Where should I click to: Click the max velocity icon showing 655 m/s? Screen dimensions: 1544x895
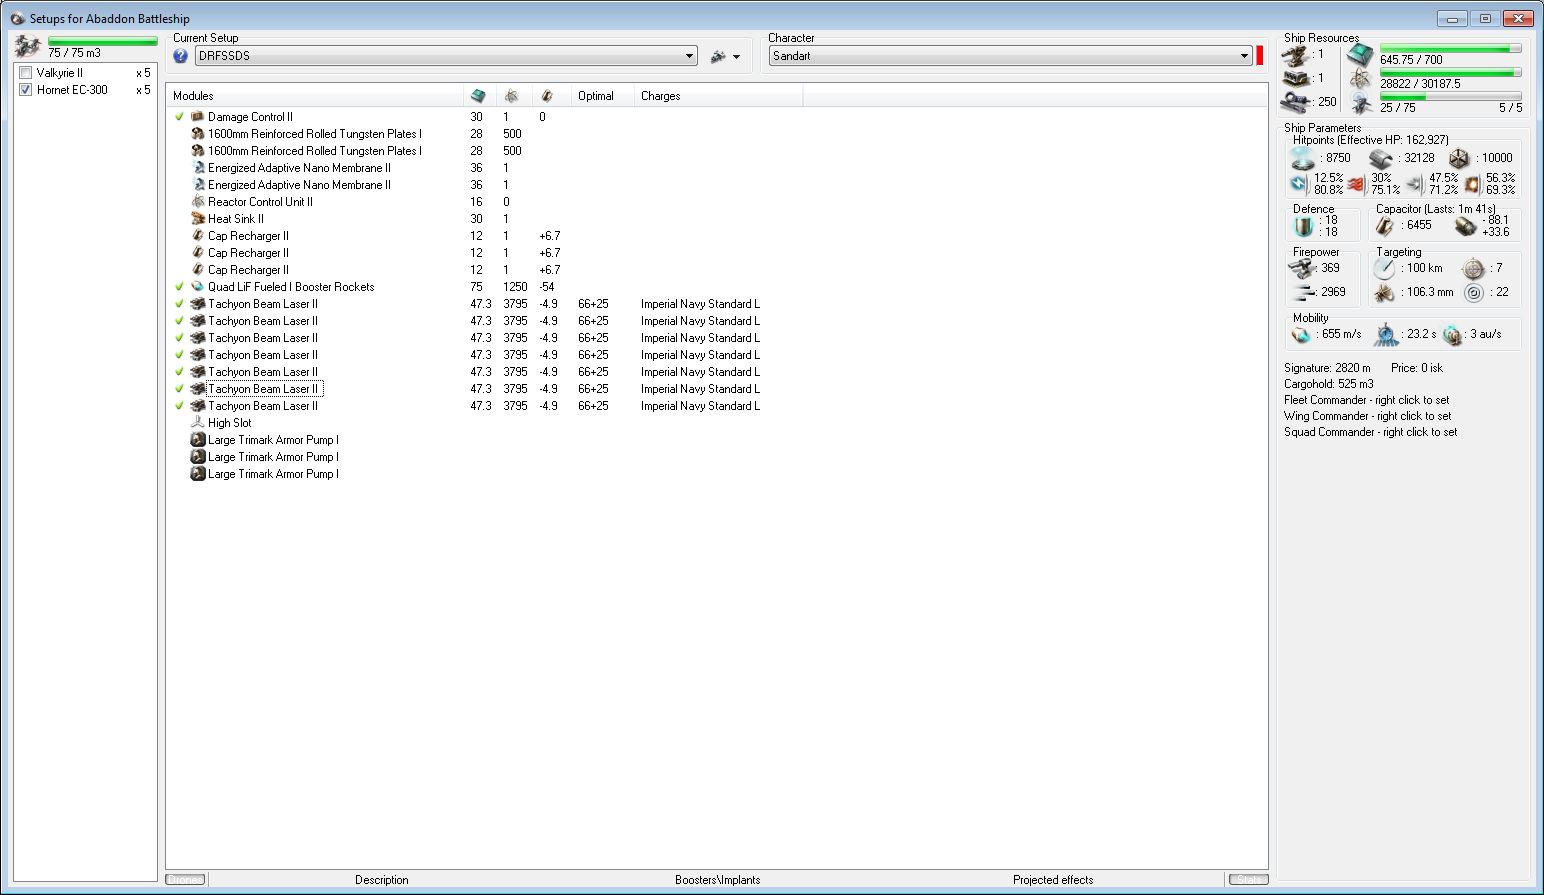pos(1301,335)
